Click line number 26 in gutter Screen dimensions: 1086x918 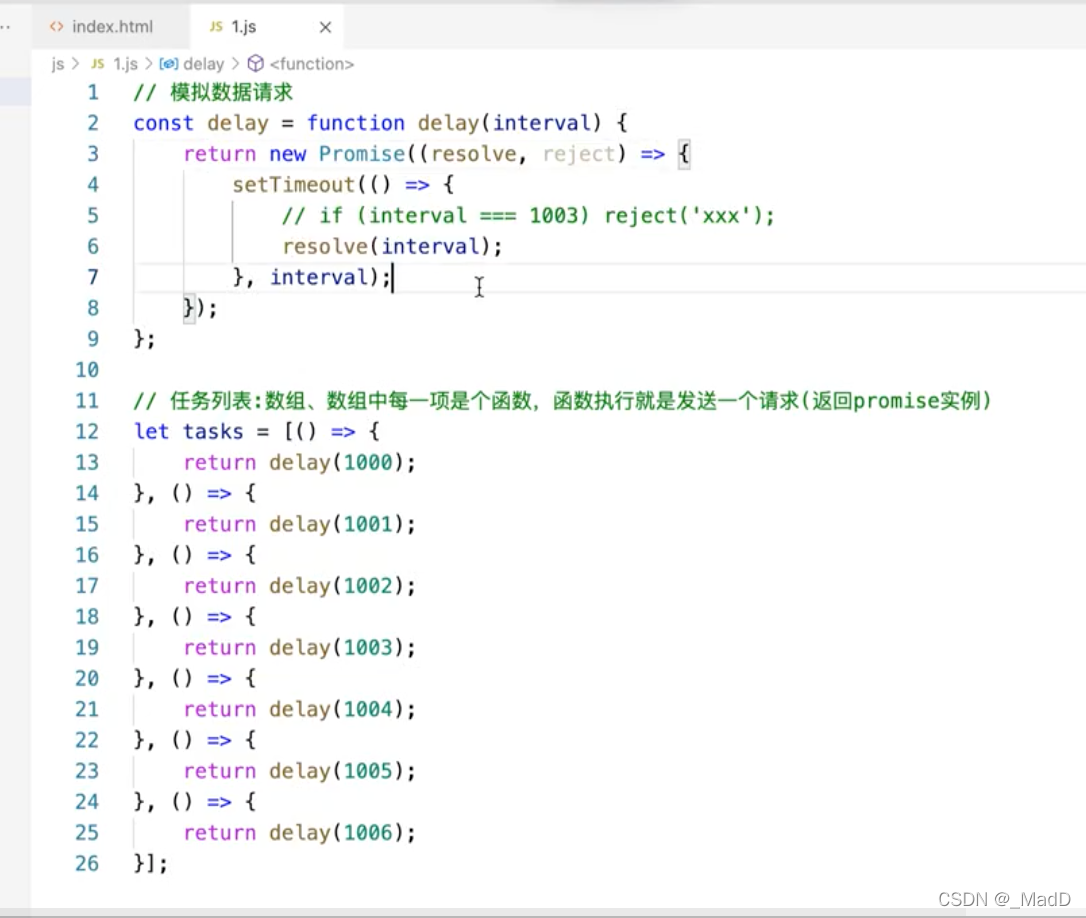pos(87,863)
